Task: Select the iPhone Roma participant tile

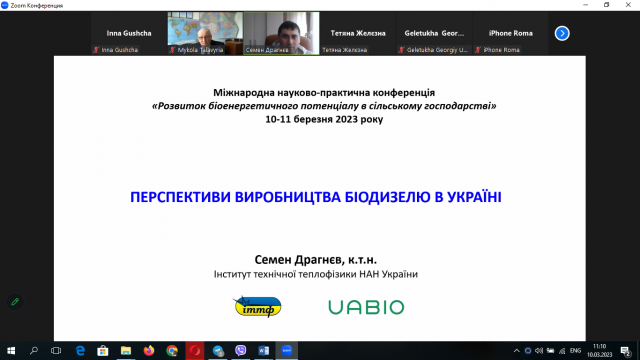Action: (x=511, y=33)
